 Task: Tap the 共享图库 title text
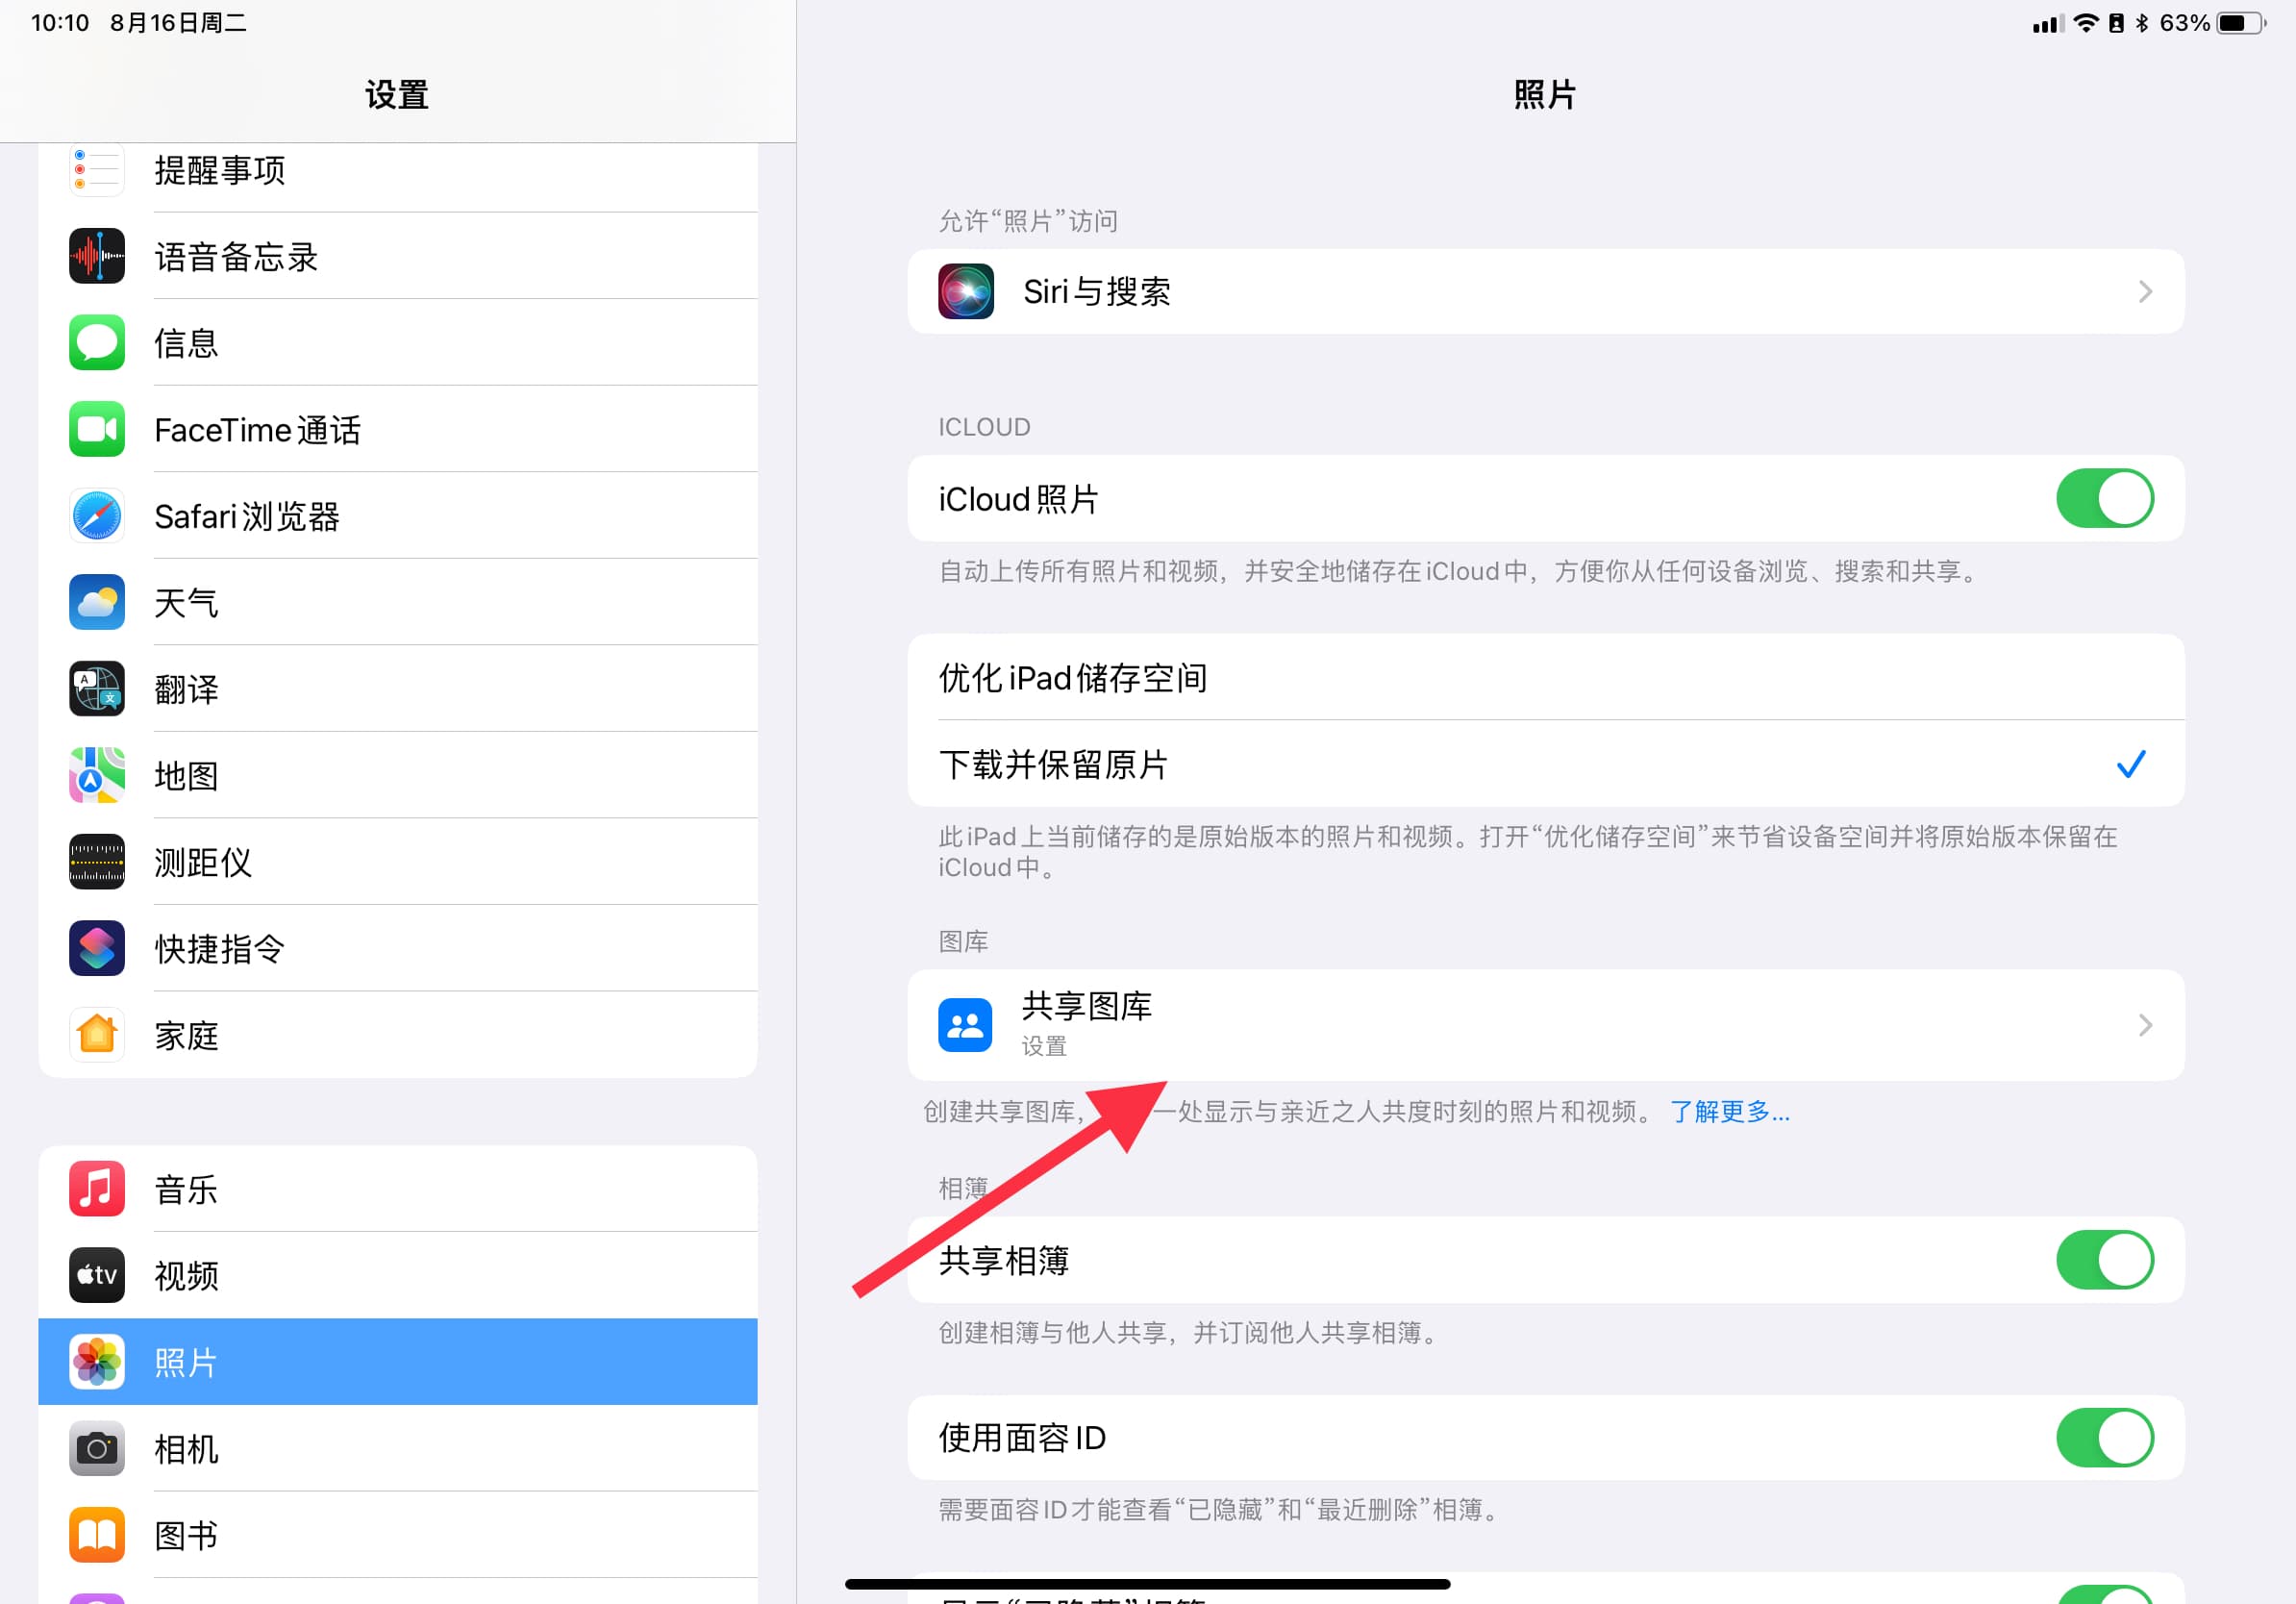pyautogui.click(x=1086, y=1006)
